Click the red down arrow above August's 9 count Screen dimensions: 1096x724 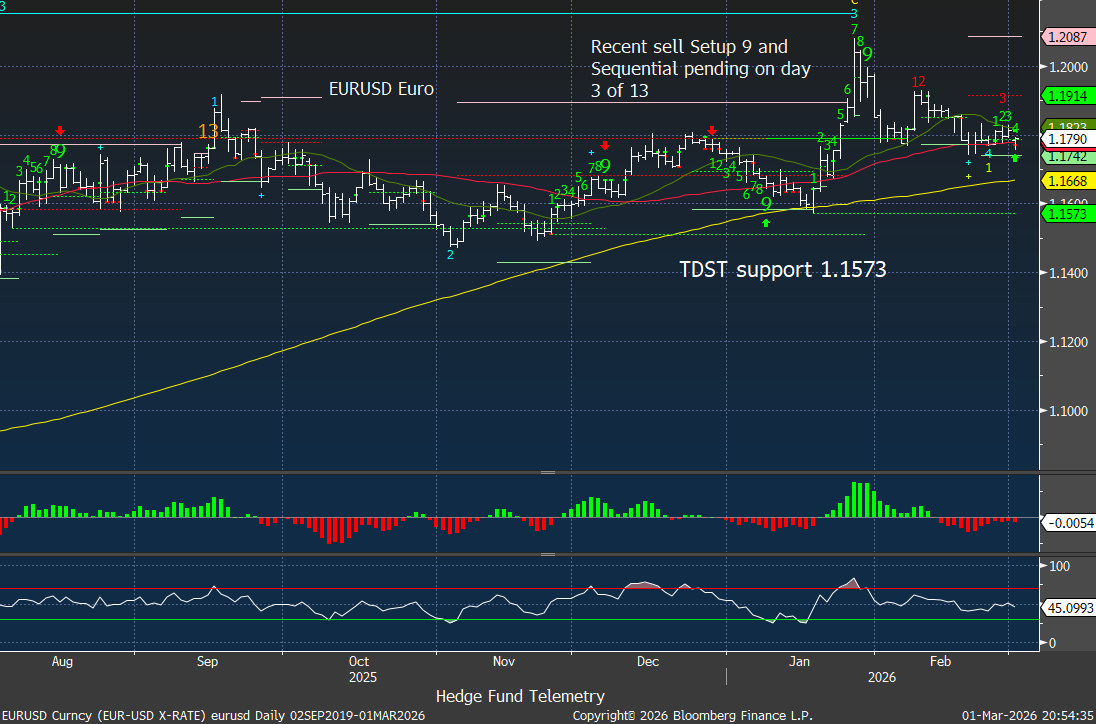coord(61,130)
